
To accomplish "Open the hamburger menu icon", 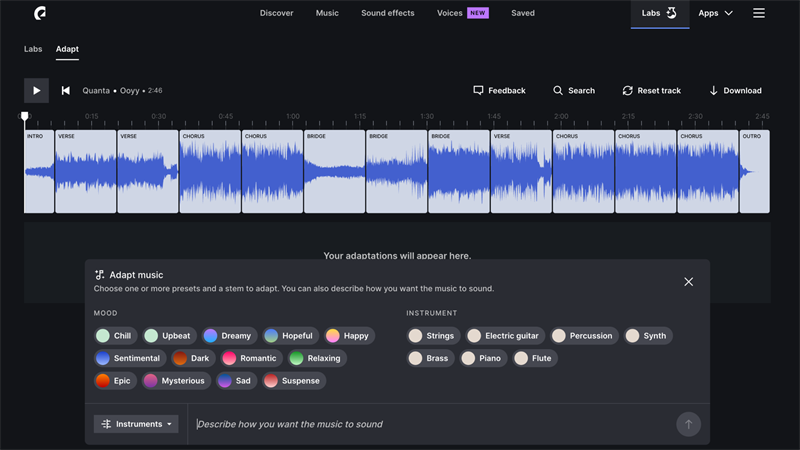I will [759, 13].
